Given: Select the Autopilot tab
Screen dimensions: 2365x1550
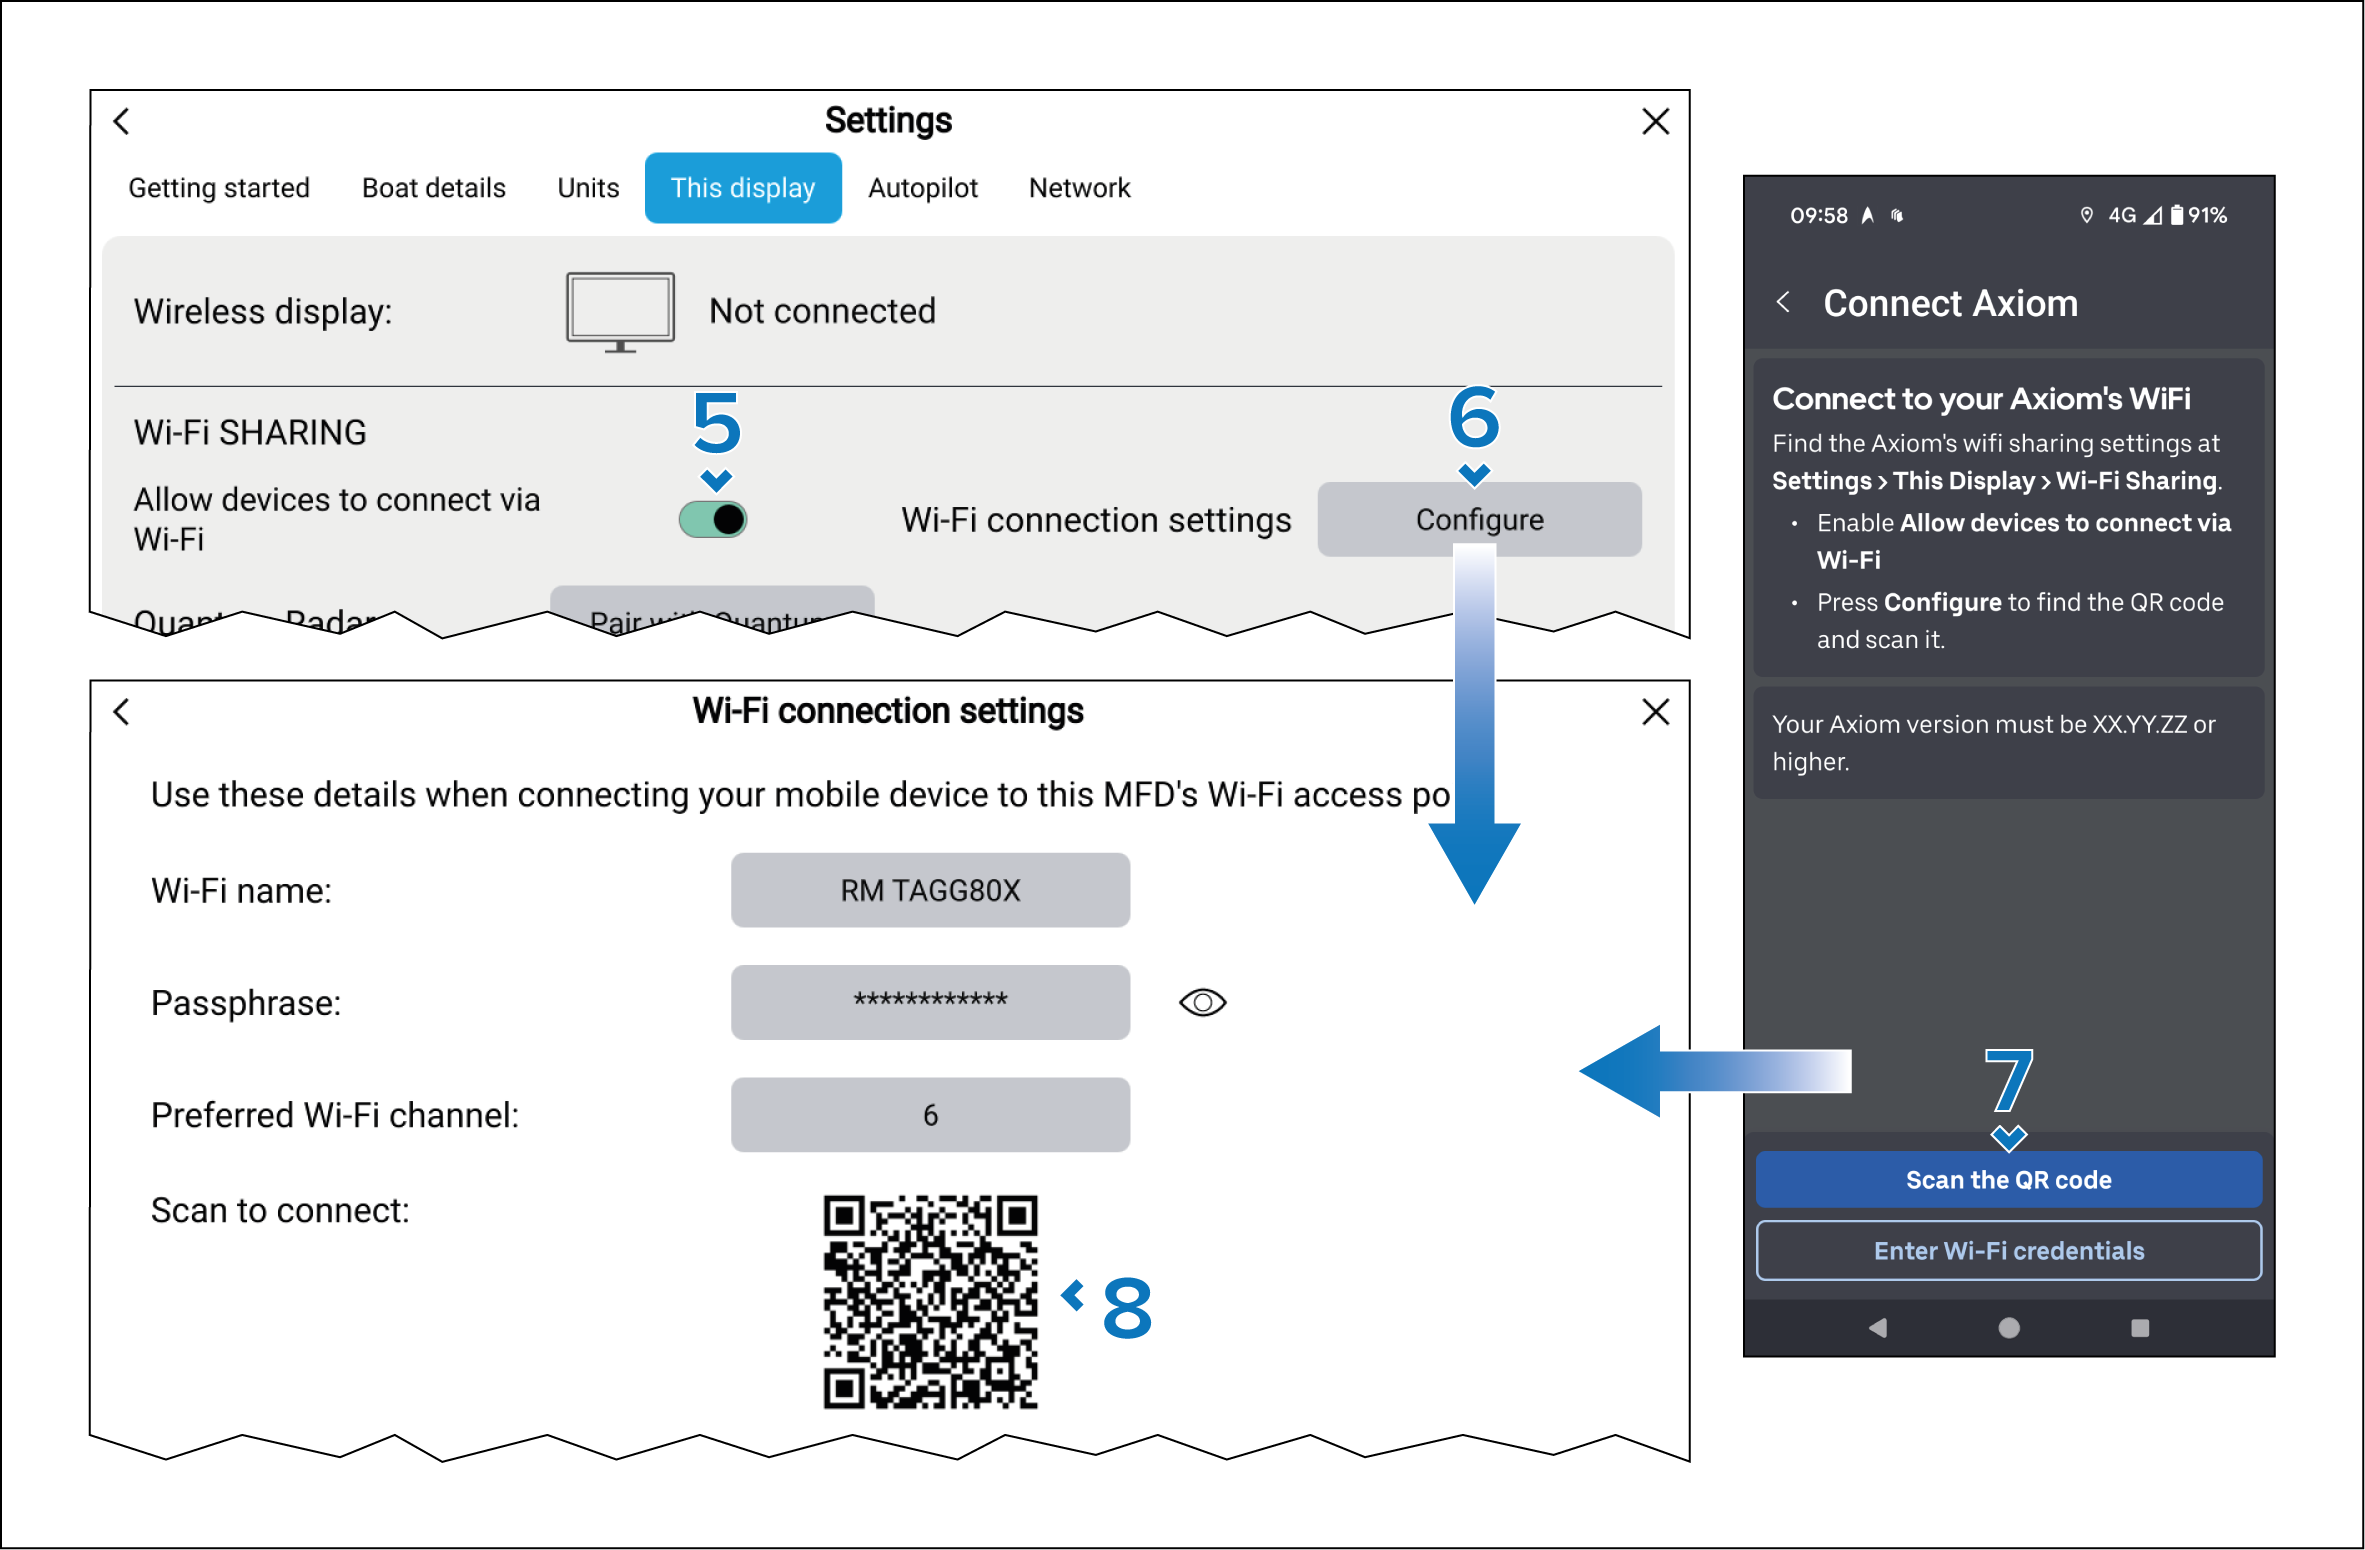Looking at the screenshot, I should coord(922,188).
